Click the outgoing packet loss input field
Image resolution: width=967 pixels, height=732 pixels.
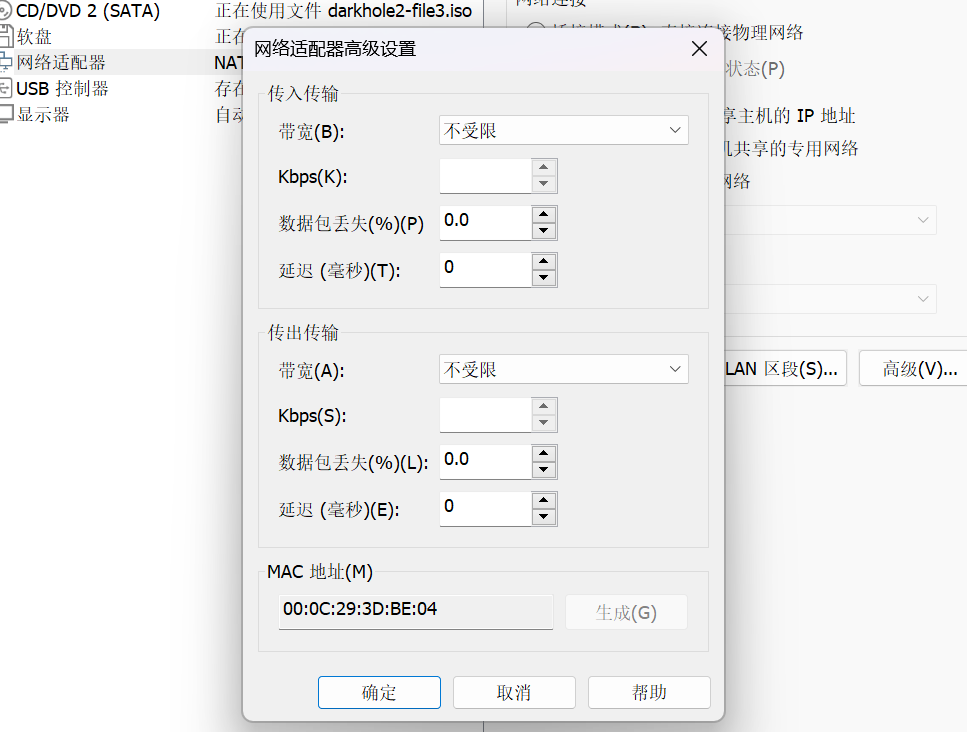(x=485, y=461)
